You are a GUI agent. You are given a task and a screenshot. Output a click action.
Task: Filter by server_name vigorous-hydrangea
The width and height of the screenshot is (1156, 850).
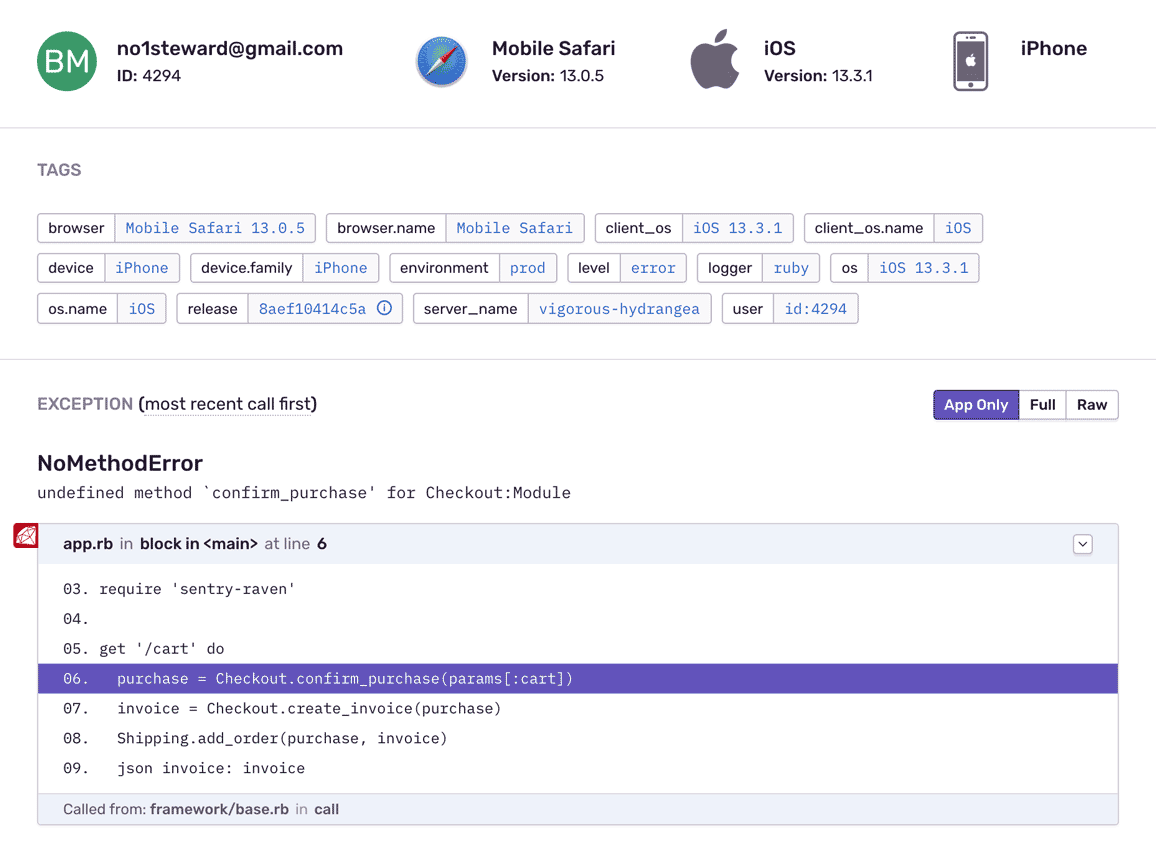[x=619, y=309]
